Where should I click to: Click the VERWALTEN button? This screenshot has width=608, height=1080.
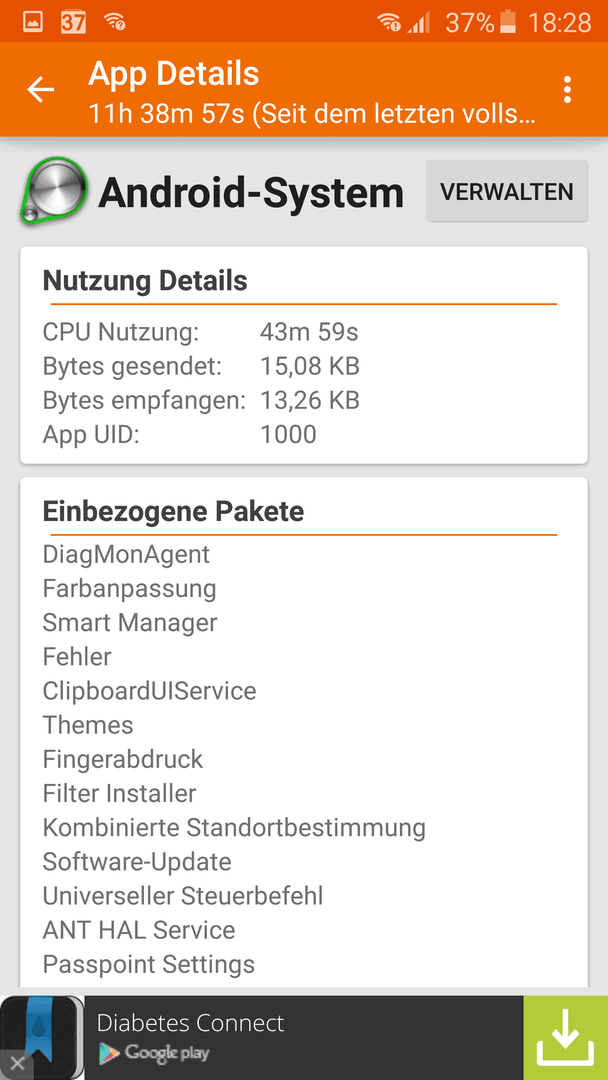[x=507, y=191]
